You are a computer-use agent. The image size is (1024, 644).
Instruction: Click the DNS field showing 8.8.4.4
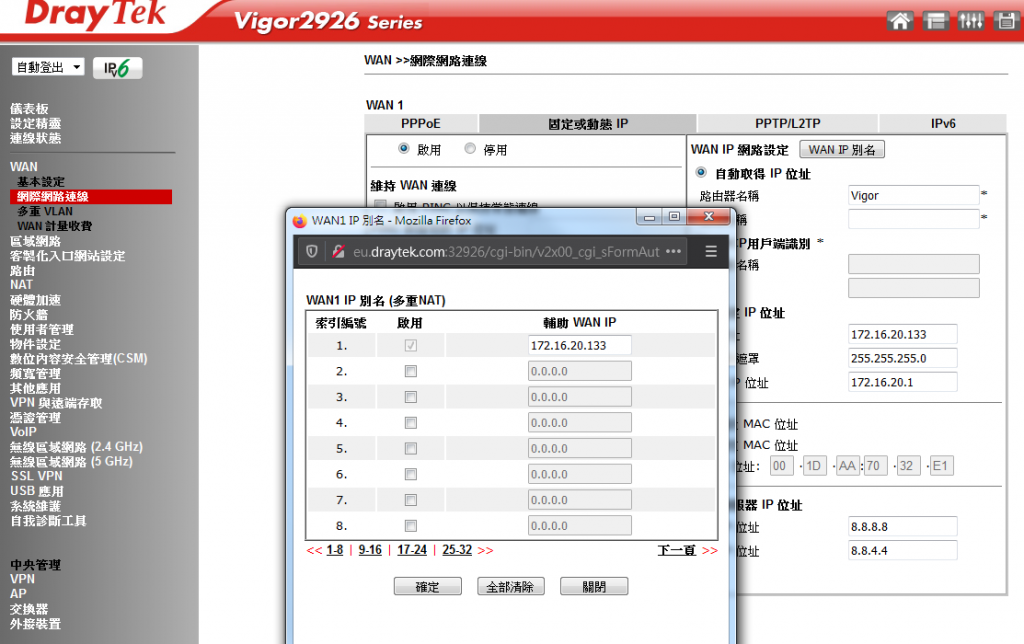point(903,551)
